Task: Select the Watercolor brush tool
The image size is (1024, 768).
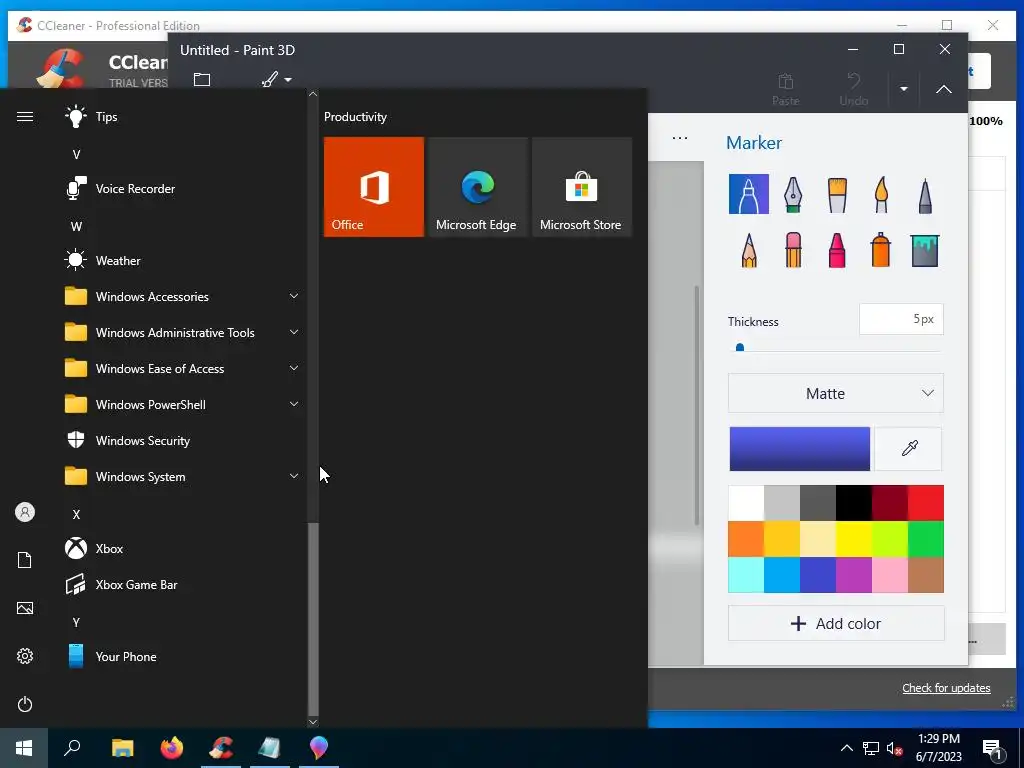Action: (881, 194)
